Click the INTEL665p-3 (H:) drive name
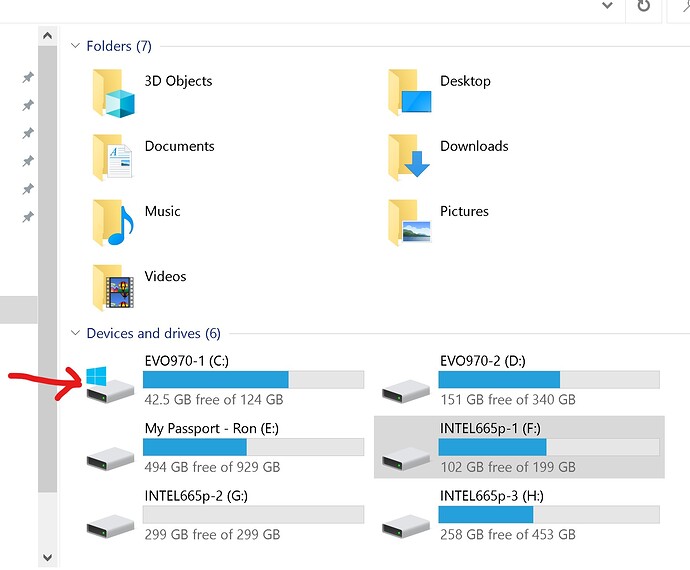Viewport: 690px width, 570px height. click(492, 496)
